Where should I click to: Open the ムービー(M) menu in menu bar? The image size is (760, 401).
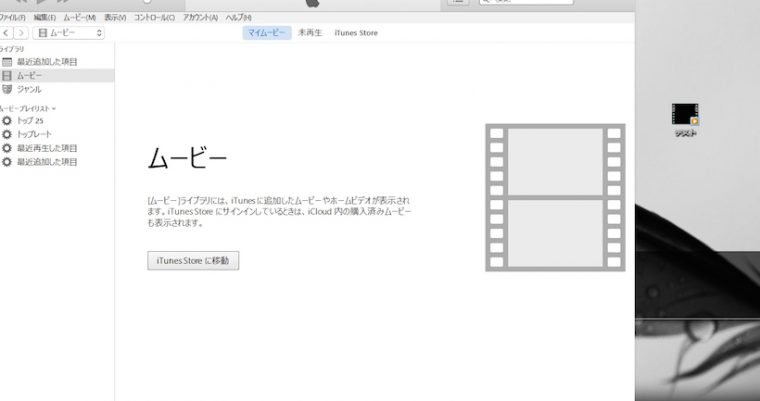pos(79,17)
